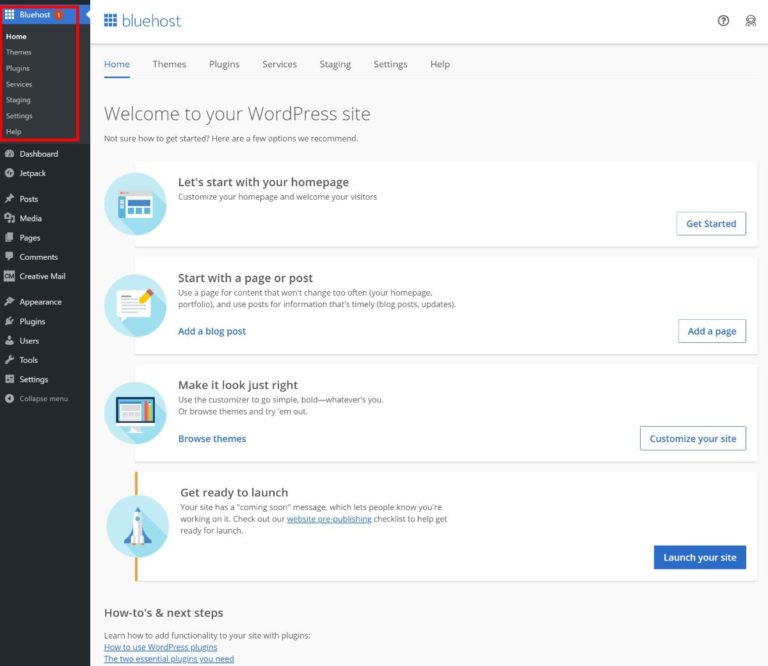This screenshot has width=768, height=666.
Task: Click the Users person icon
Action: coord(9,340)
